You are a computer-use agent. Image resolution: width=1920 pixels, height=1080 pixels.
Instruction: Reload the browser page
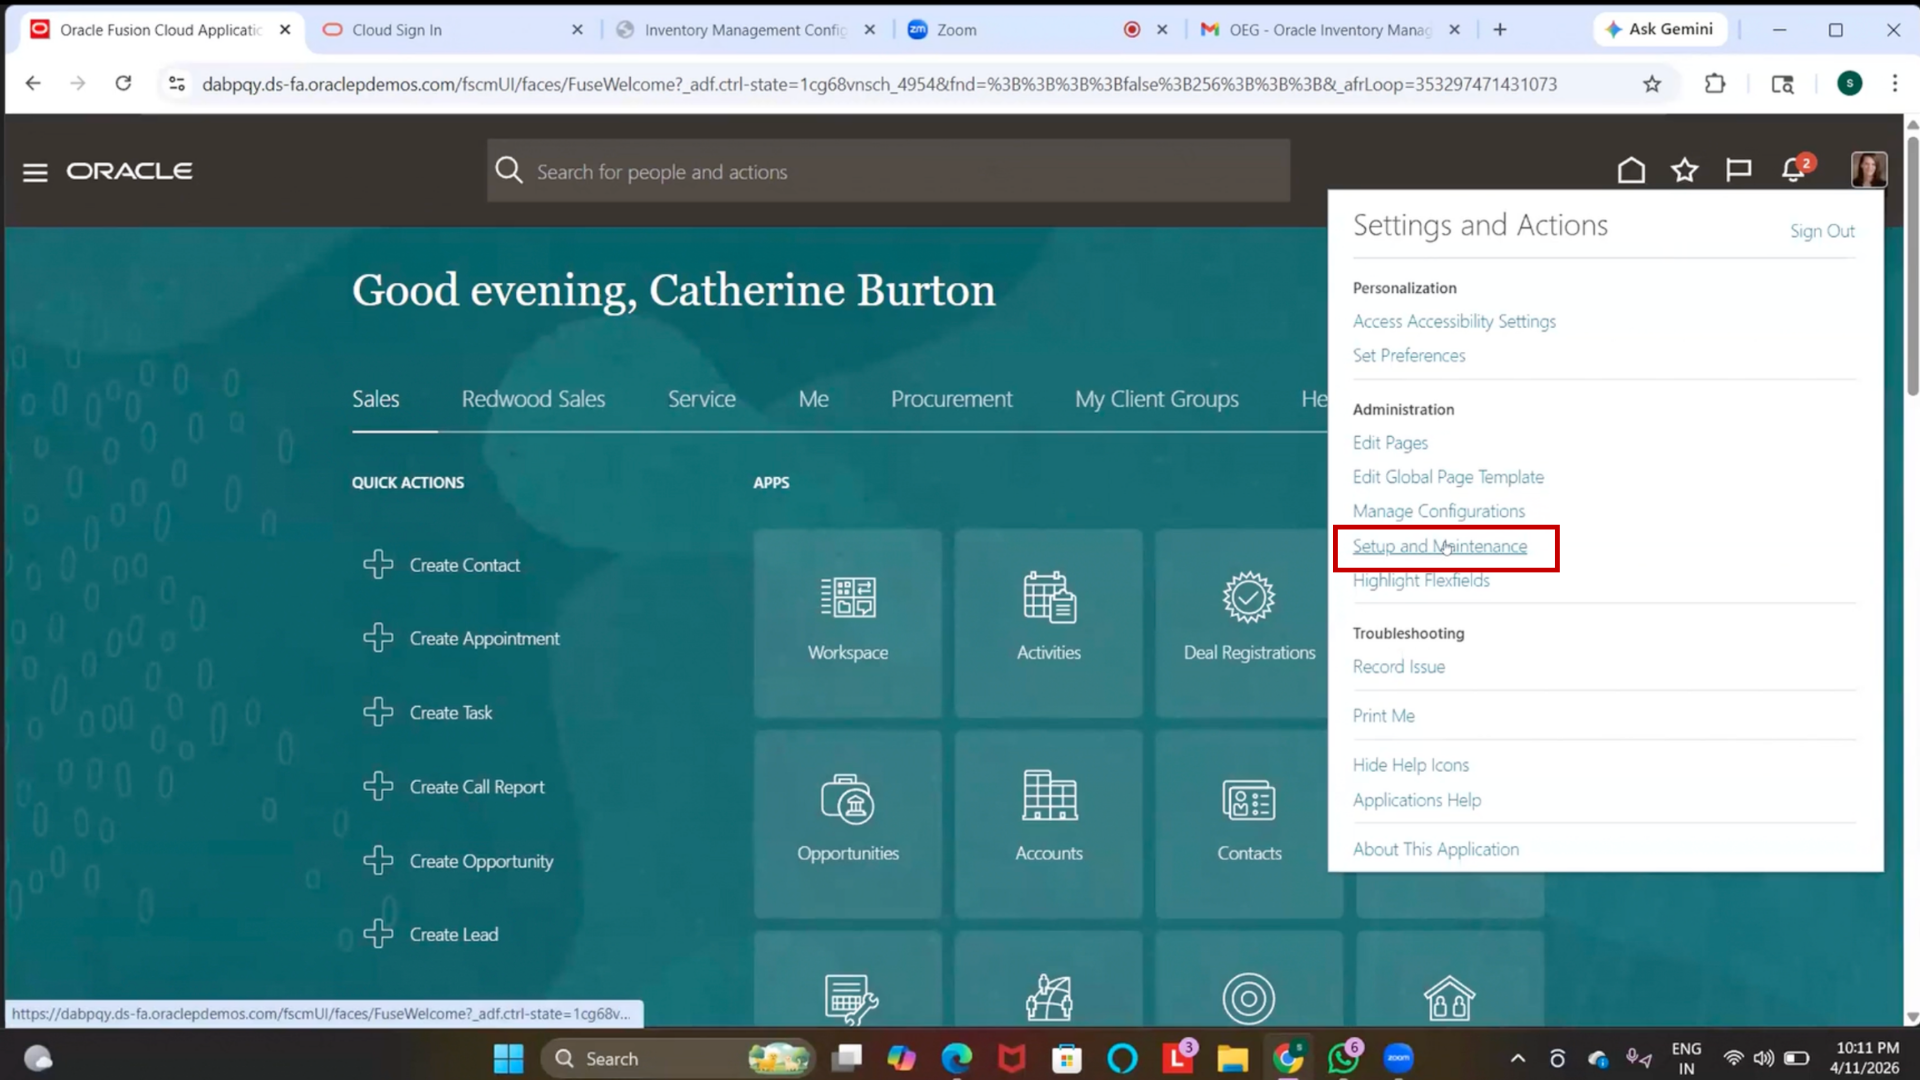tap(123, 84)
